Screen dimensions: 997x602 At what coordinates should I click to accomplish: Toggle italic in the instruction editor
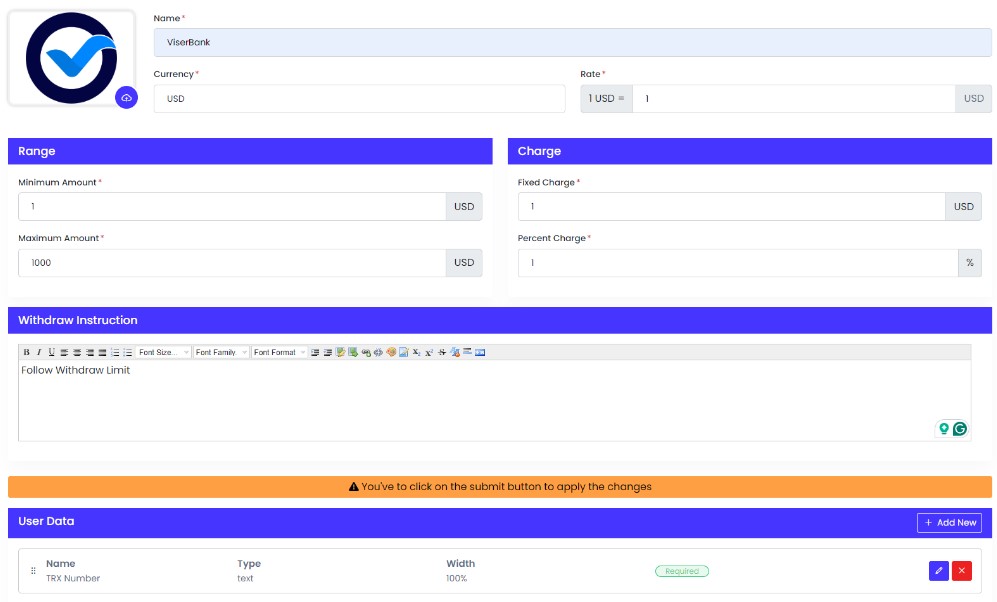click(39, 353)
